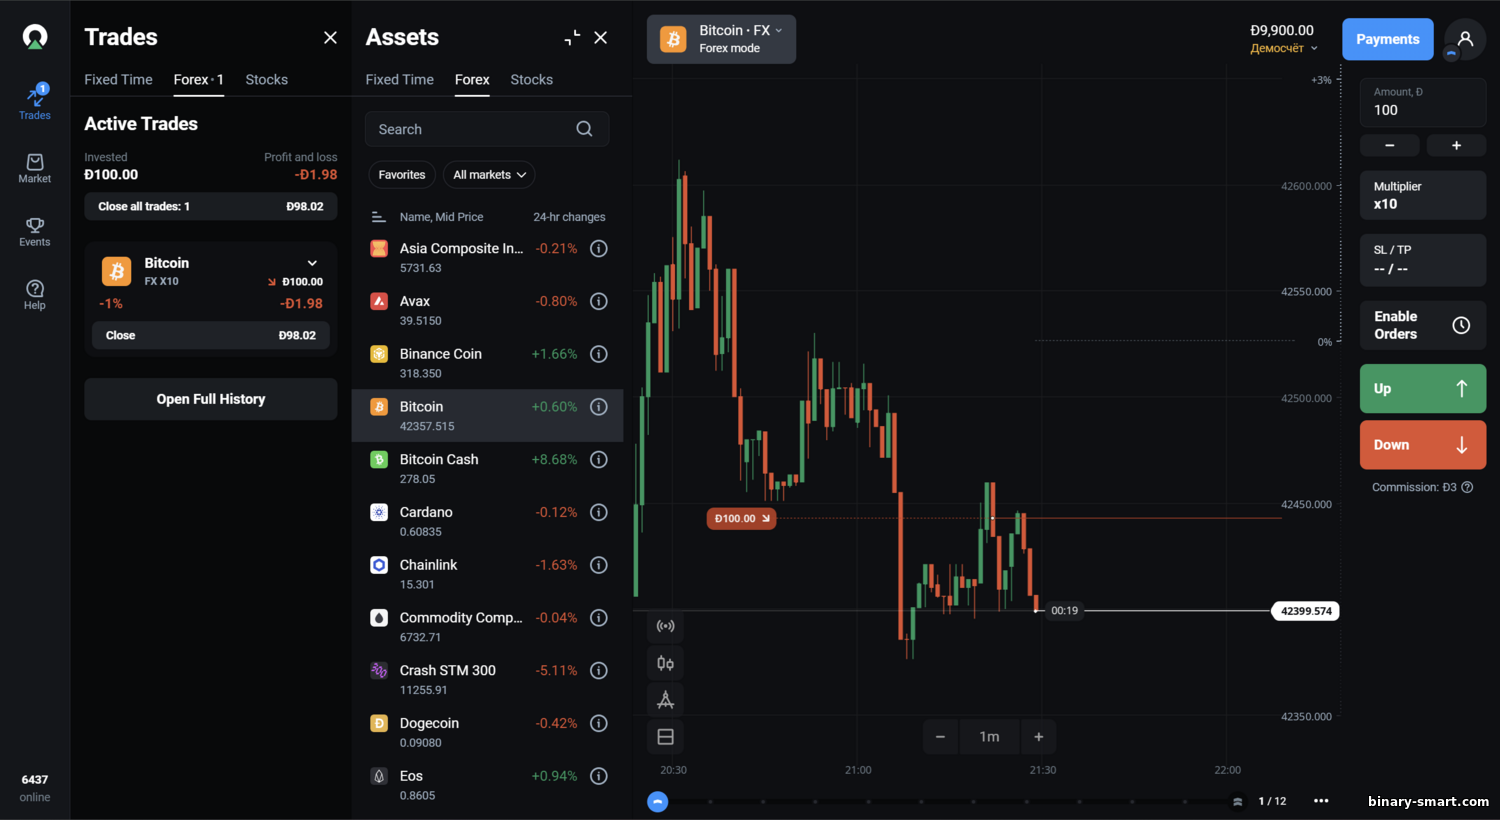Image resolution: width=1500 pixels, height=820 pixels.
Task: Switch to Fixed Time tab in Trades
Action: click(118, 80)
